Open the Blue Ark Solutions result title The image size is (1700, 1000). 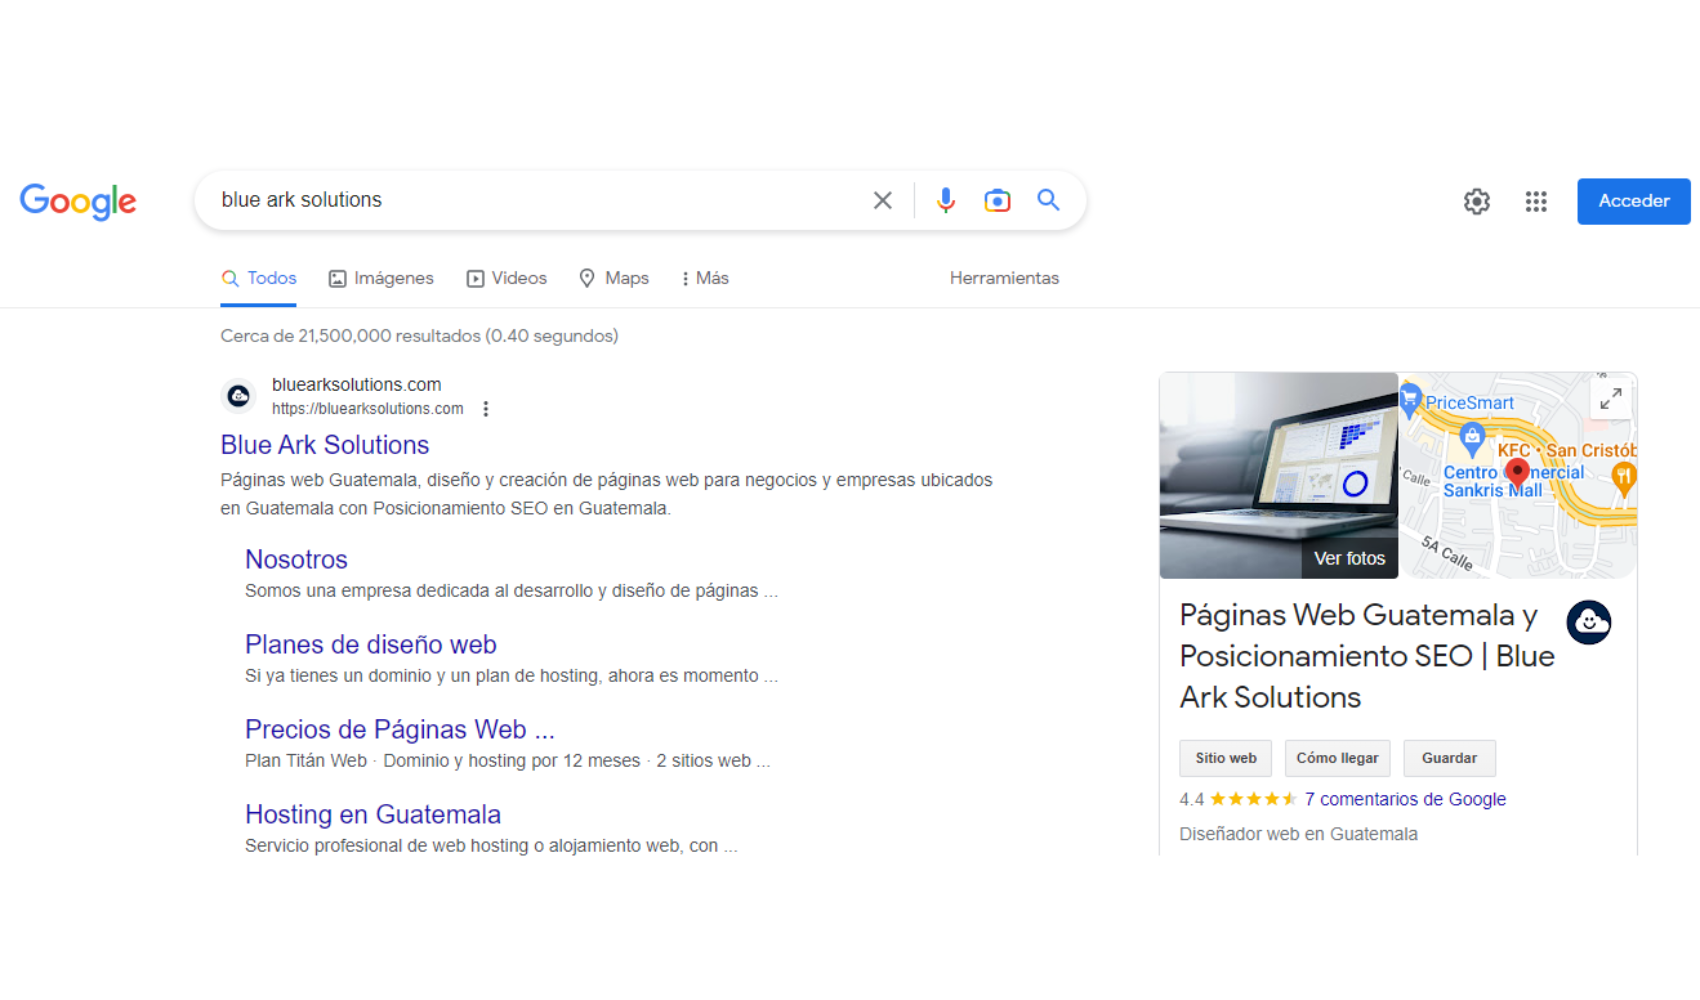tap(325, 445)
